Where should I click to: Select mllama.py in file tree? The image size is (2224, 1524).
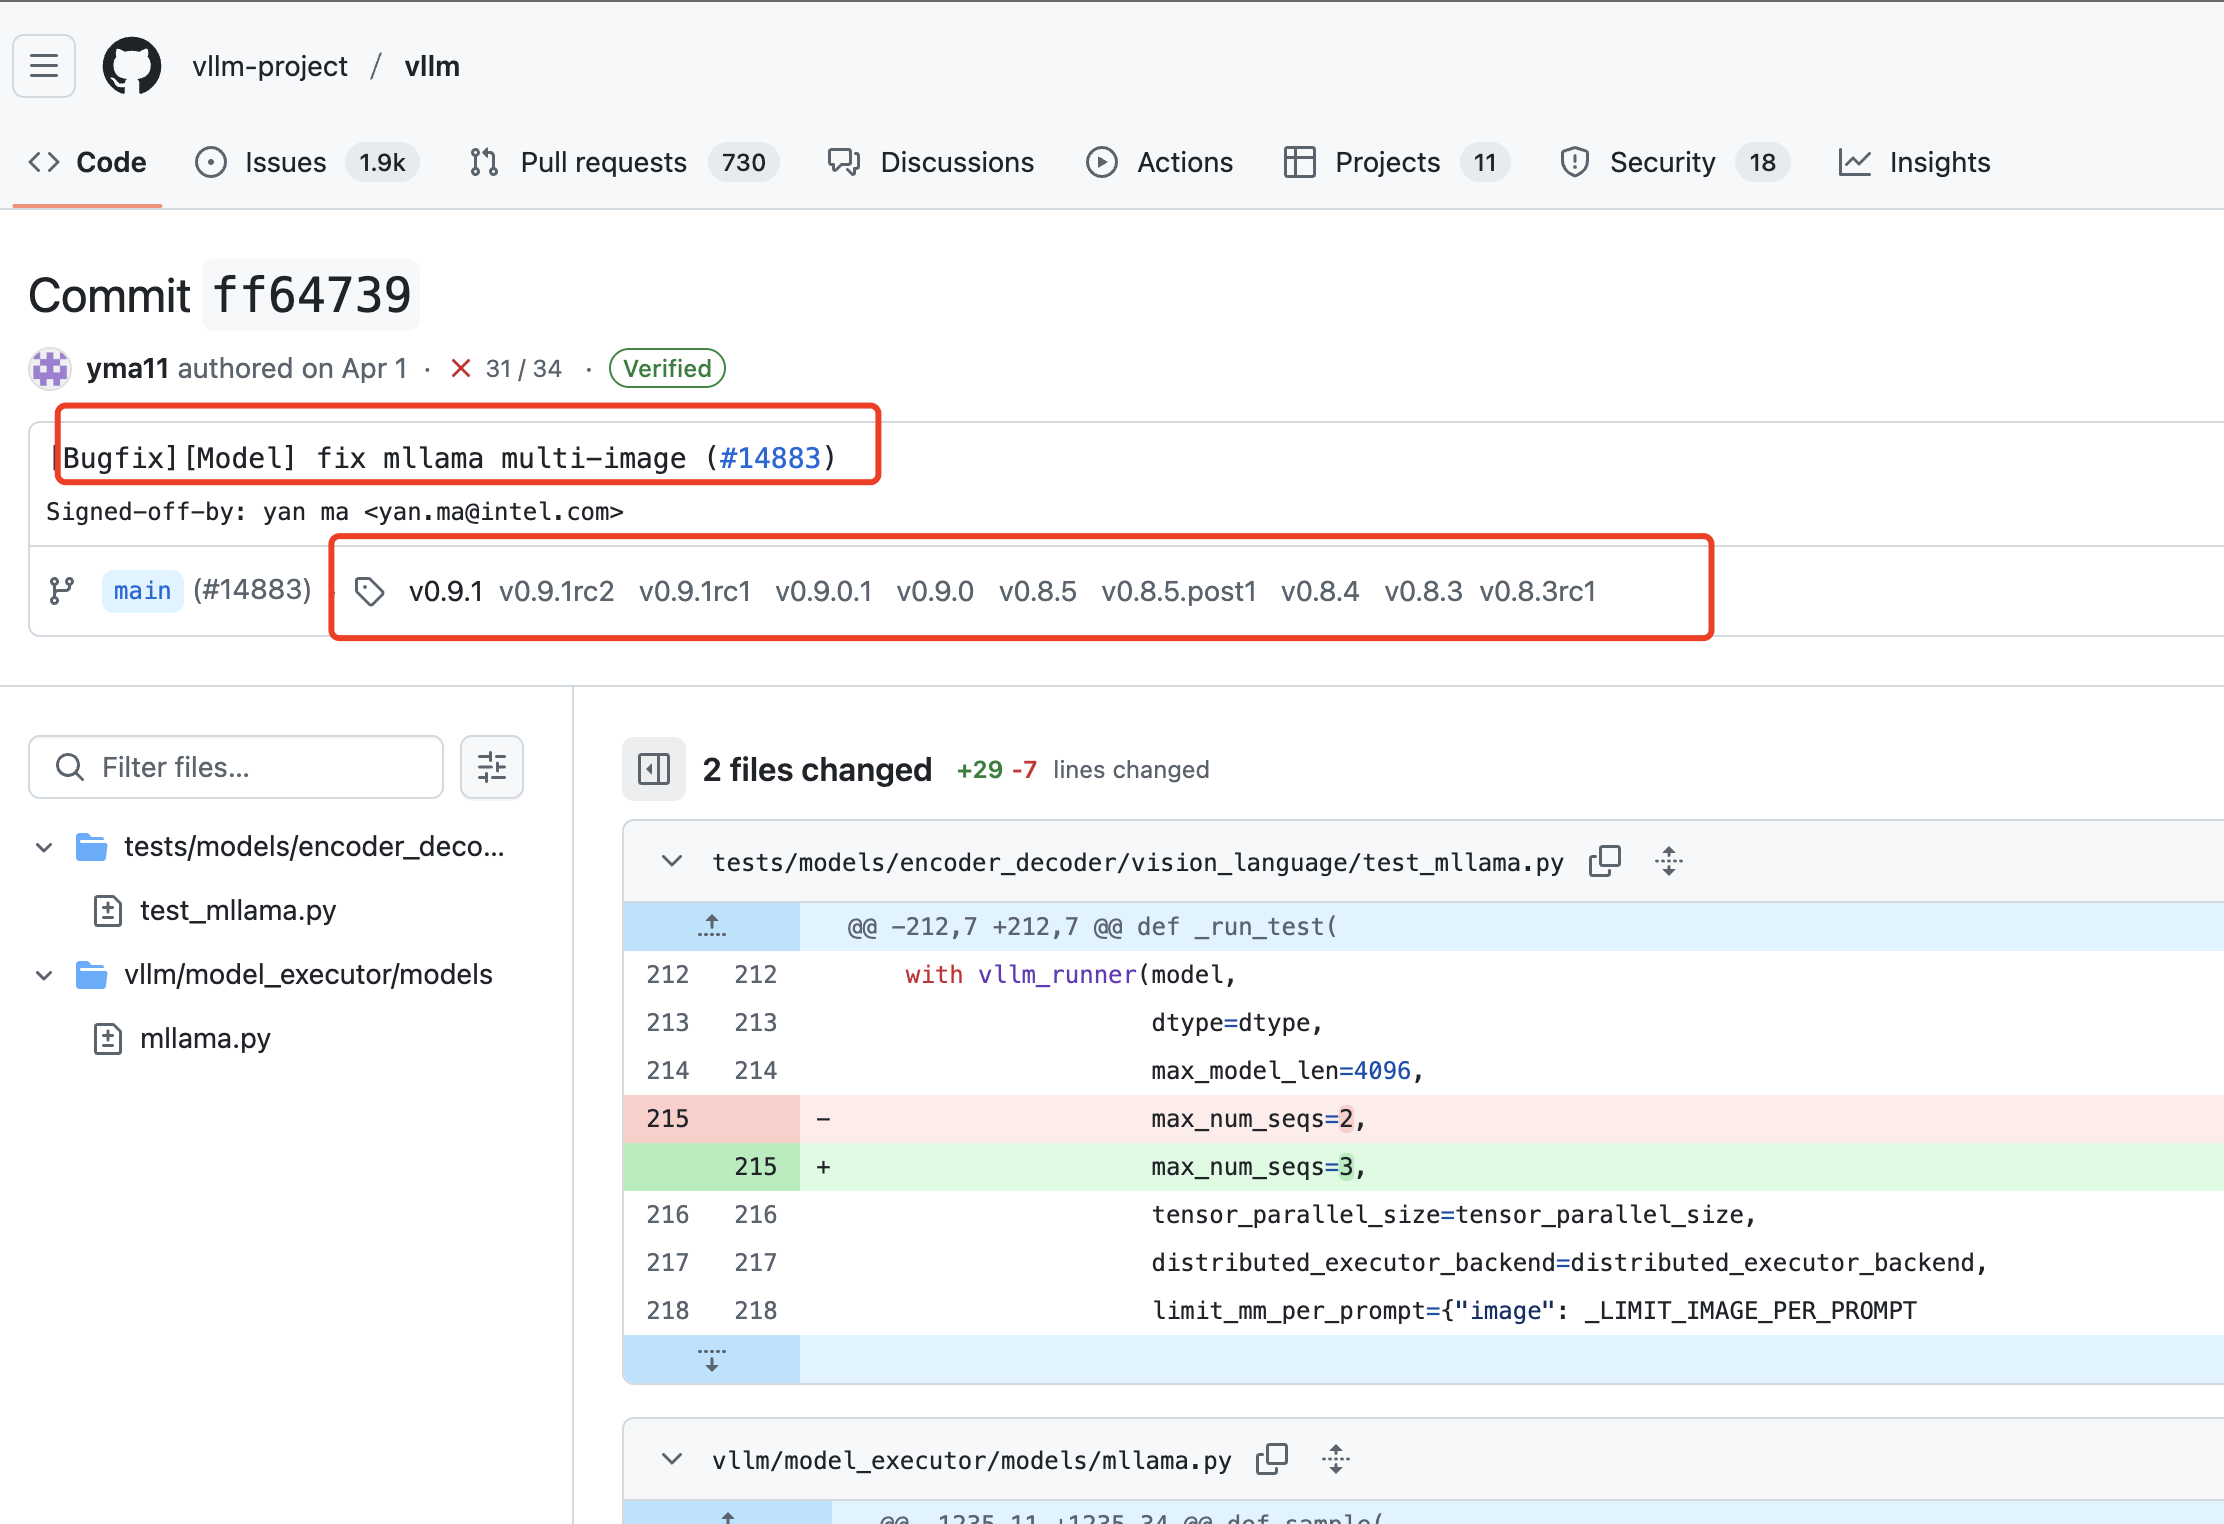tap(205, 1039)
